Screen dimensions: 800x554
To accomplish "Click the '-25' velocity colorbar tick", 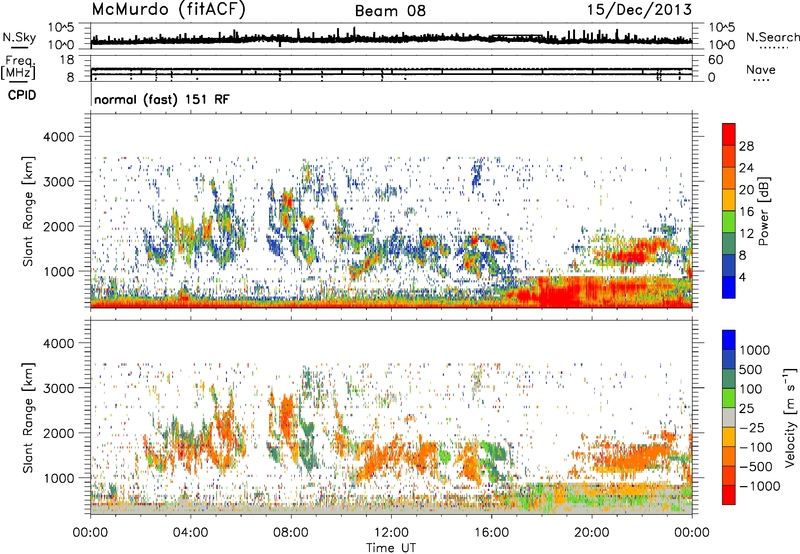I will pyautogui.click(x=753, y=427).
